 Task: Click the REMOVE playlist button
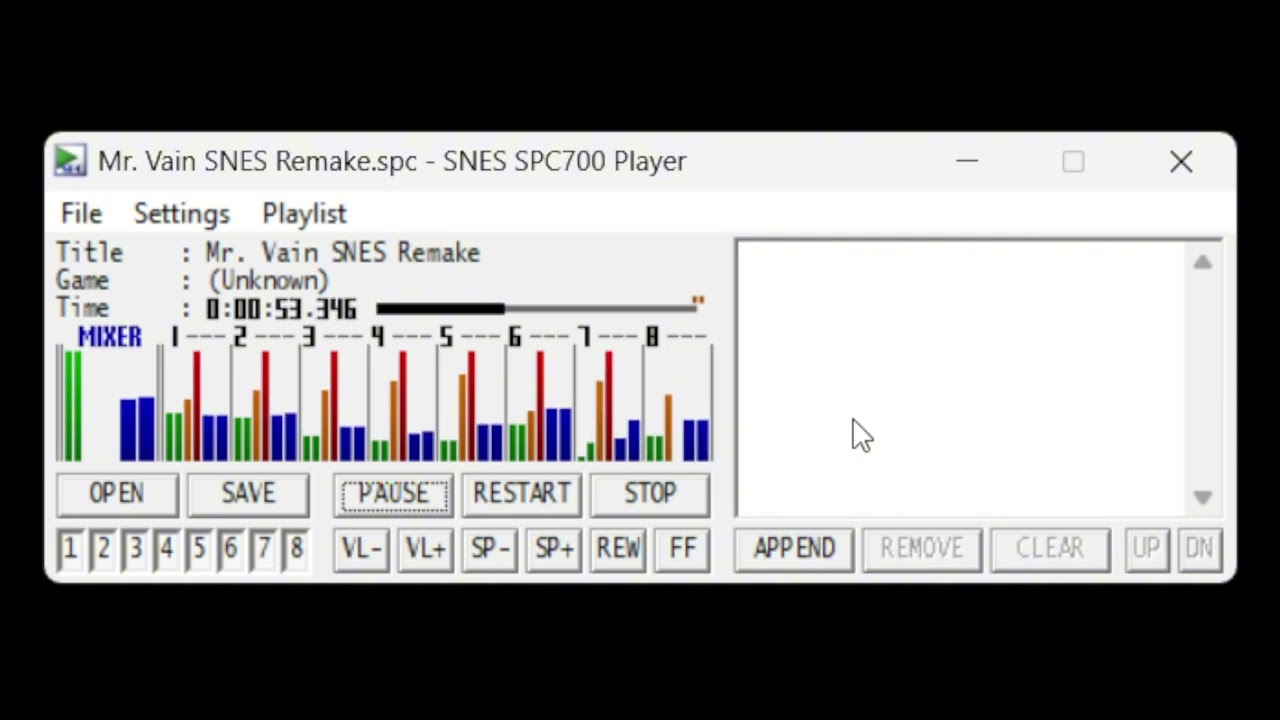[x=922, y=549]
